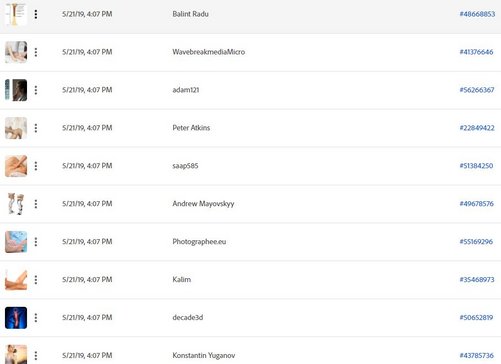Open the three-dot menu for saap585 row
The image size is (501, 364).
point(36,166)
